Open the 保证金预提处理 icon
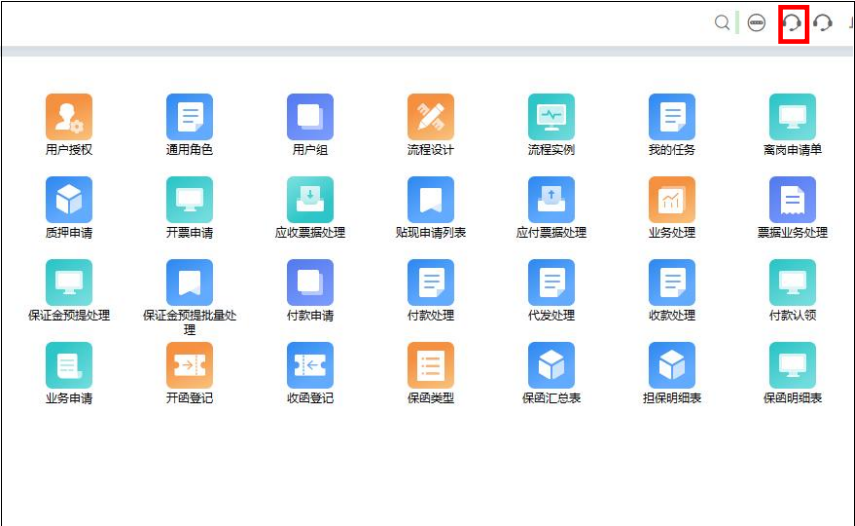Screen dimensions: 855x526 point(69,282)
